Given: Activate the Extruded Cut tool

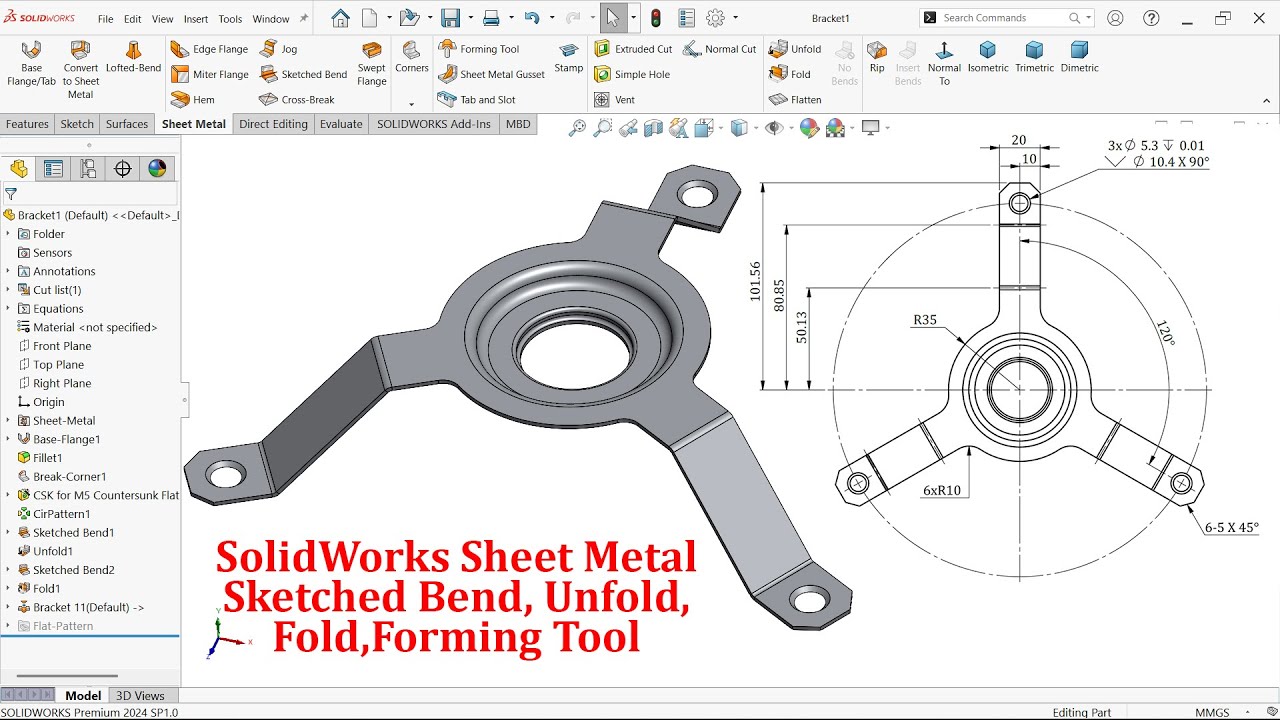Looking at the screenshot, I should [632, 49].
